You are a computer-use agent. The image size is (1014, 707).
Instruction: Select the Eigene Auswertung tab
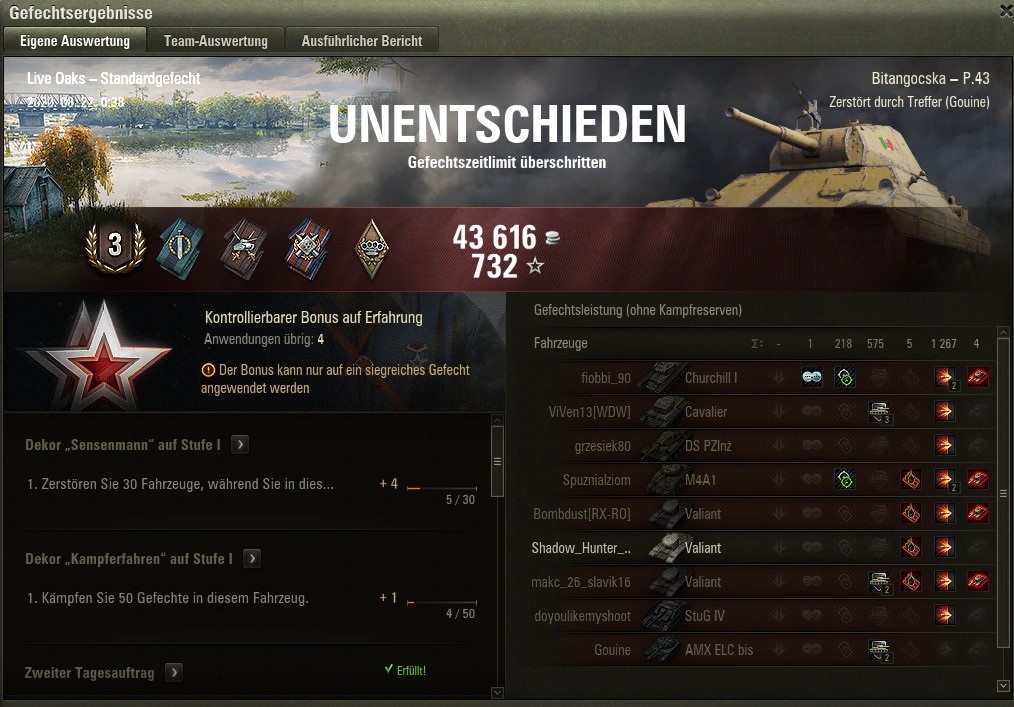tap(75, 41)
